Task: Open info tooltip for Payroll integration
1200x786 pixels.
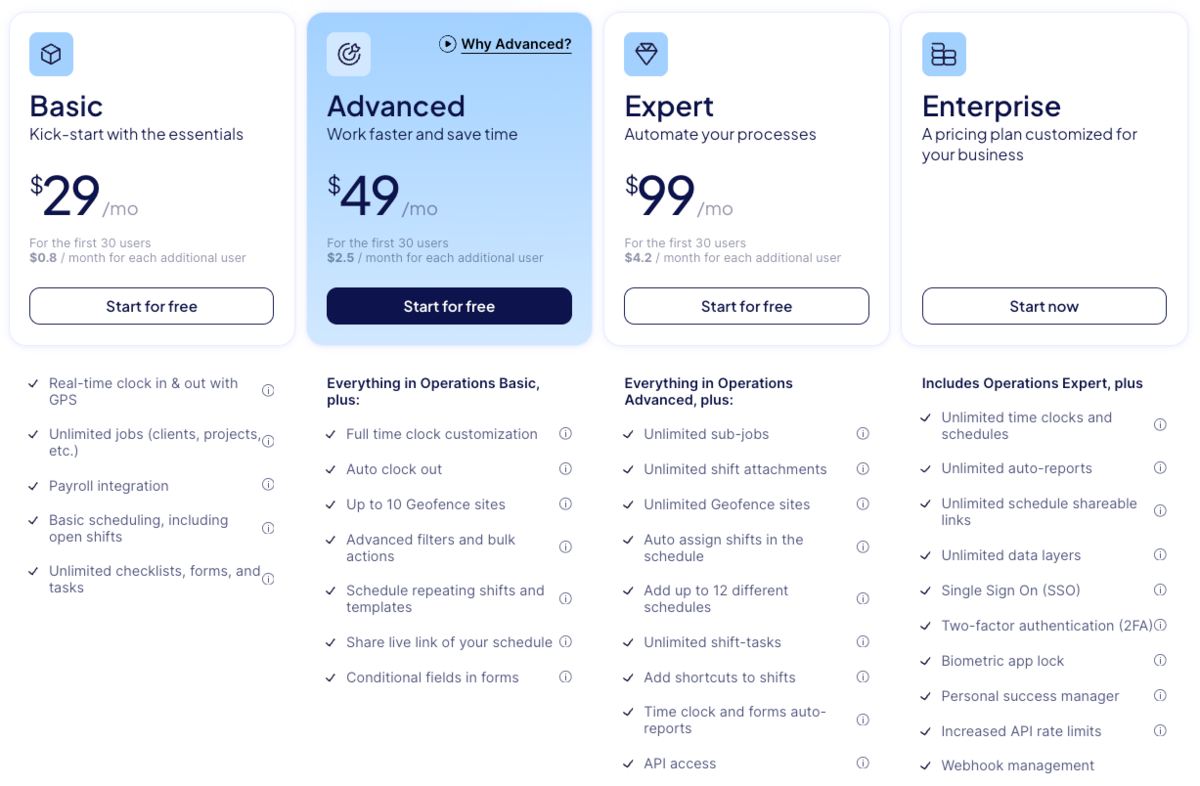Action: 268,485
